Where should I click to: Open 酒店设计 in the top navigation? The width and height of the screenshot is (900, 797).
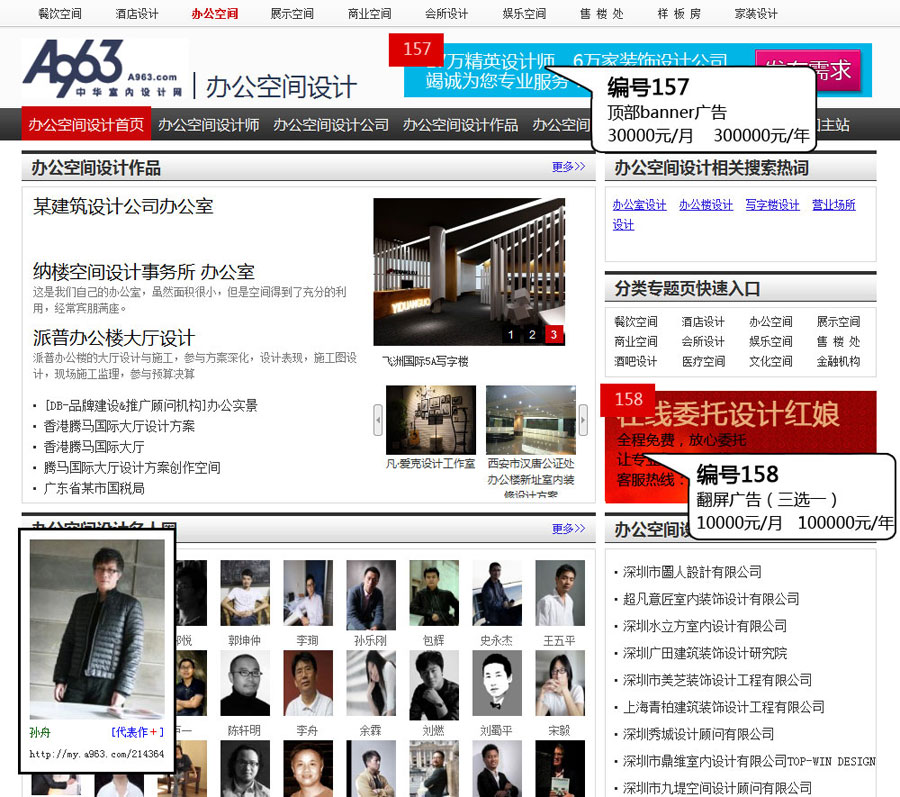(x=137, y=14)
